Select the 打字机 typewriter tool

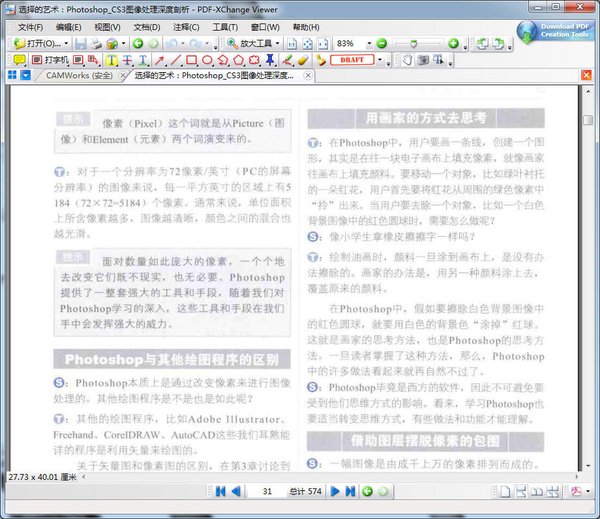50,60
